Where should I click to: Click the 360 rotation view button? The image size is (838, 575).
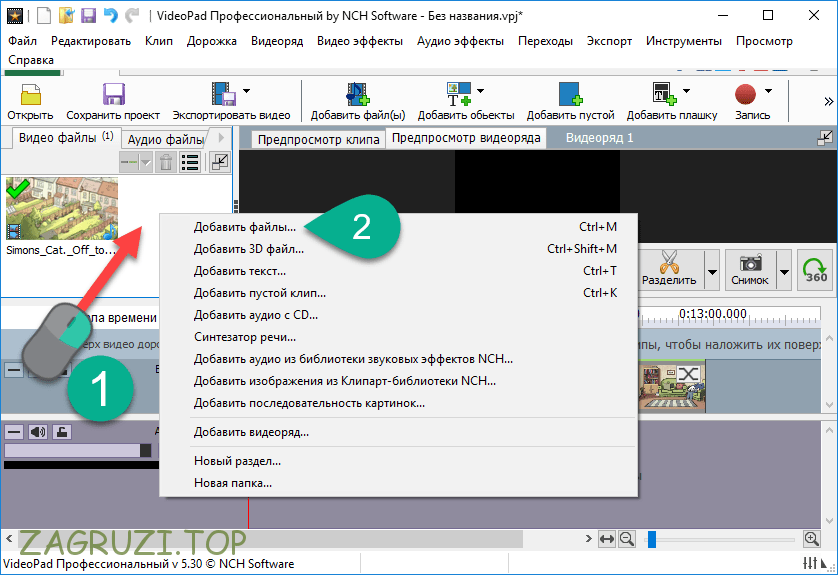click(818, 270)
